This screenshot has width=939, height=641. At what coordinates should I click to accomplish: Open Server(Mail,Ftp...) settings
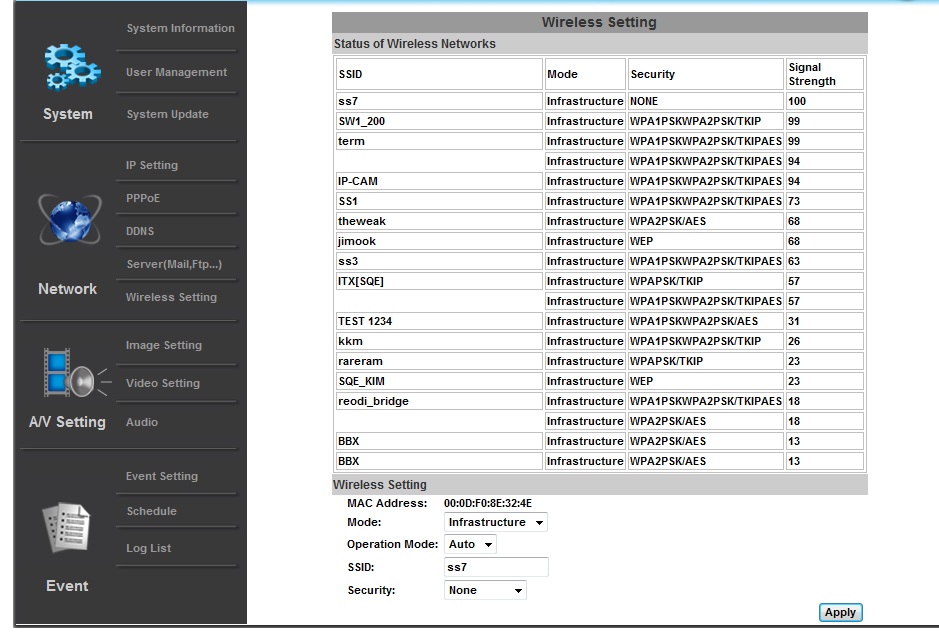[174, 264]
